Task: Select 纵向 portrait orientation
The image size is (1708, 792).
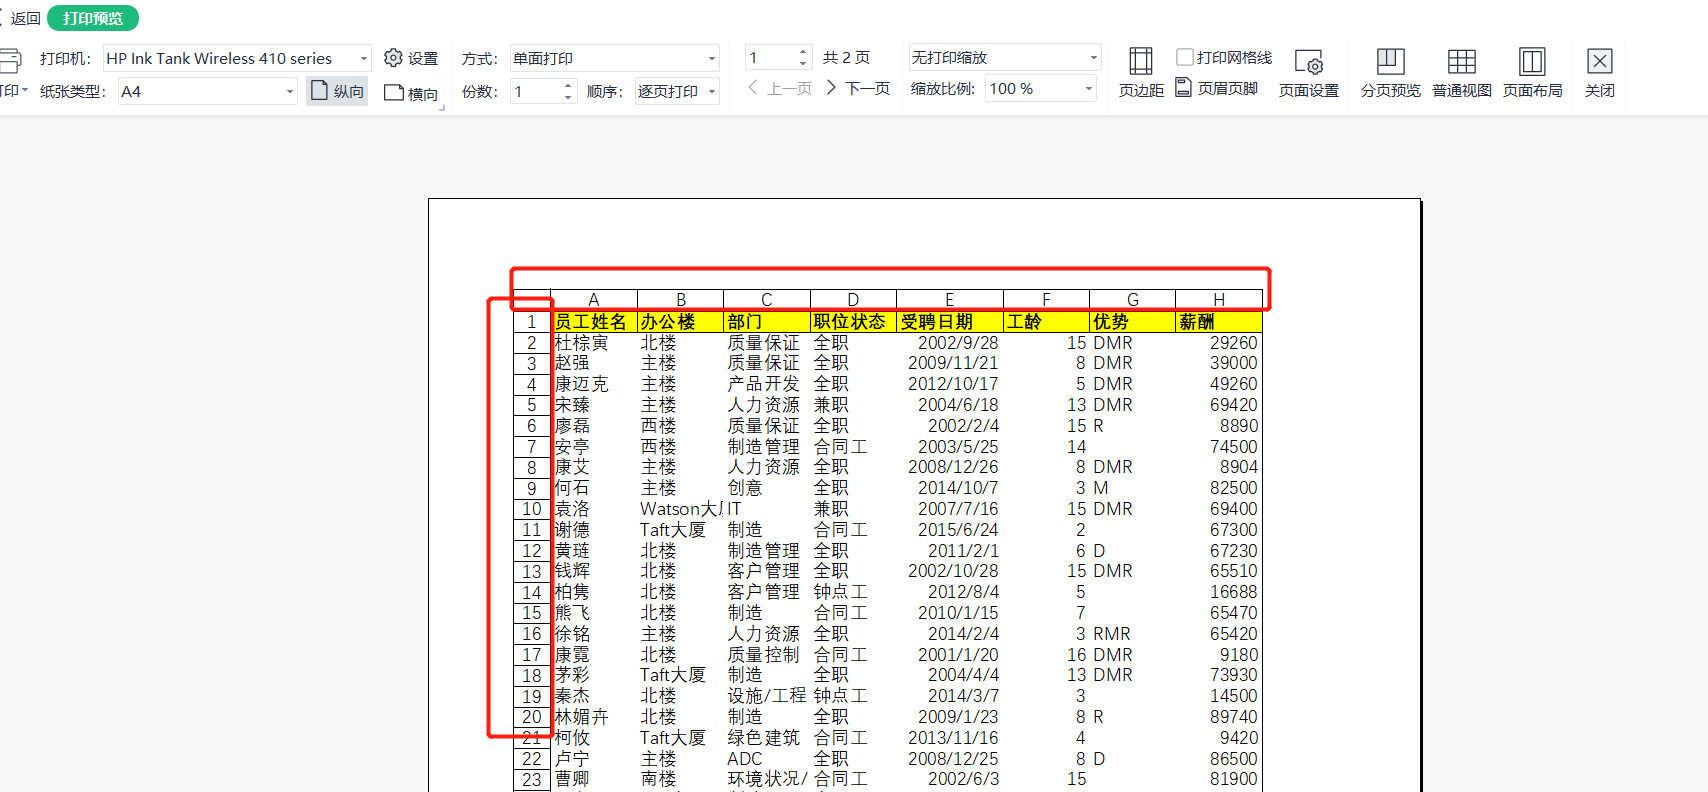Action: pos(337,91)
